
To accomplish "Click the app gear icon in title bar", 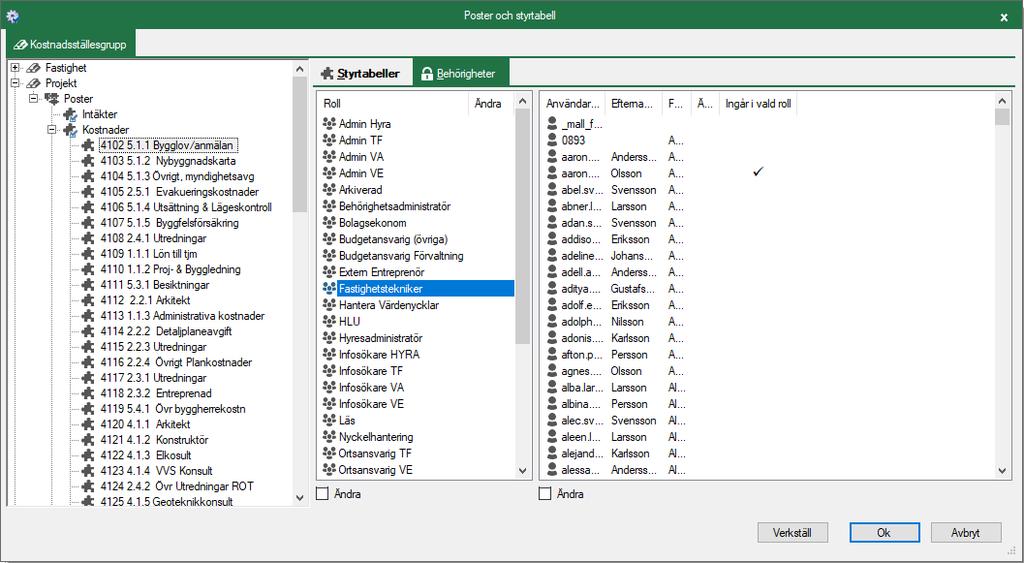I will pyautogui.click(x=12, y=16).
